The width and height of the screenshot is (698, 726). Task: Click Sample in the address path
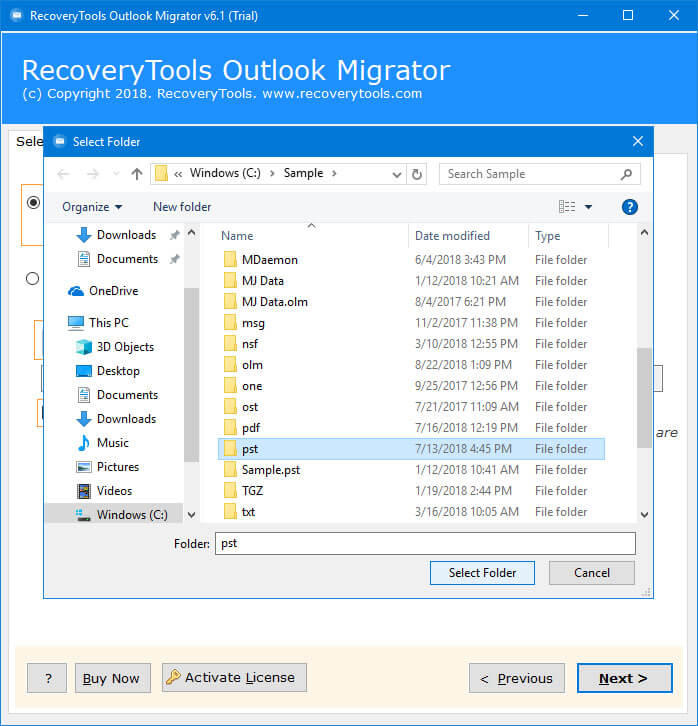tap(303, 173)
